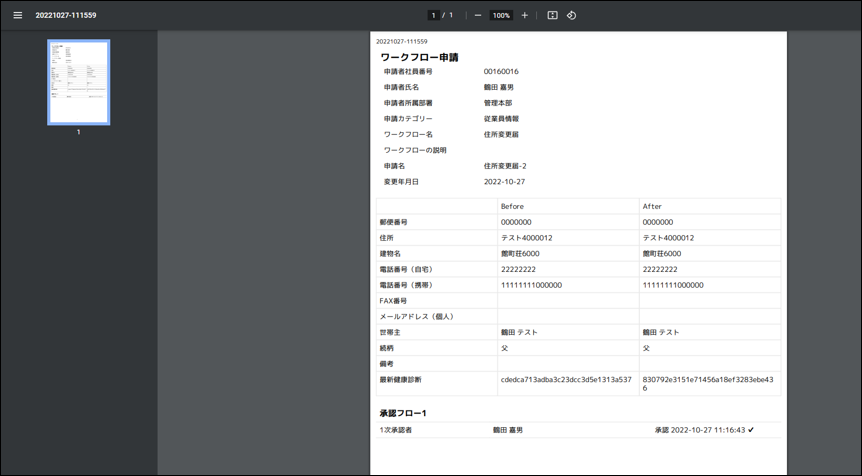Click the row label 続柄
Viewport: 862px width, 476px height.
tap(386, 348)
